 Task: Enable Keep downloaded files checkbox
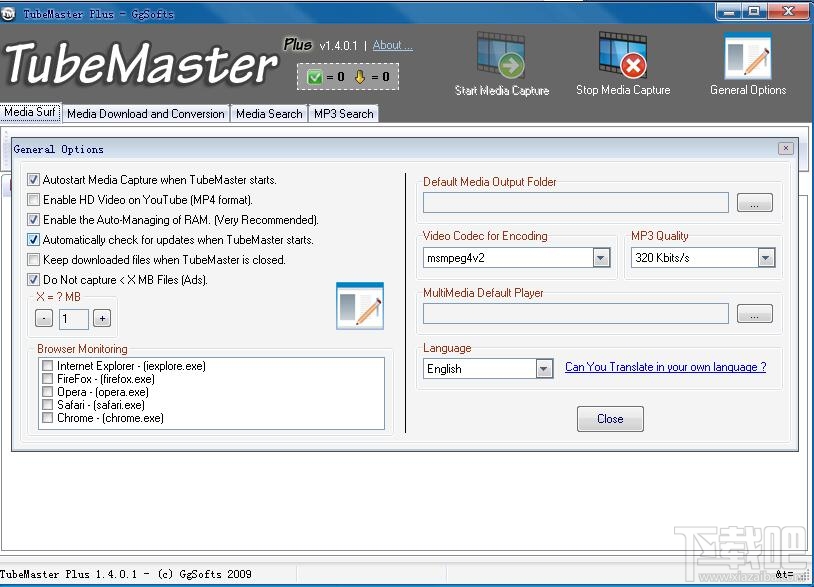[x=33, y=260]
